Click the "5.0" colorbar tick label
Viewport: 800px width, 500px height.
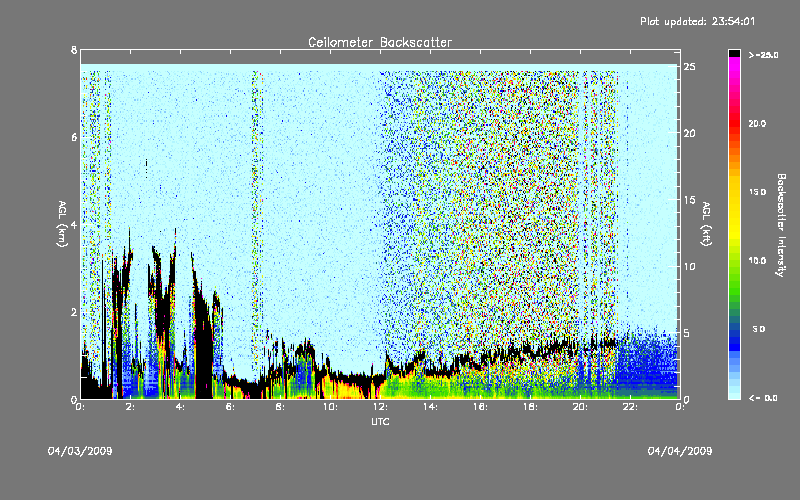click(759, 329)
